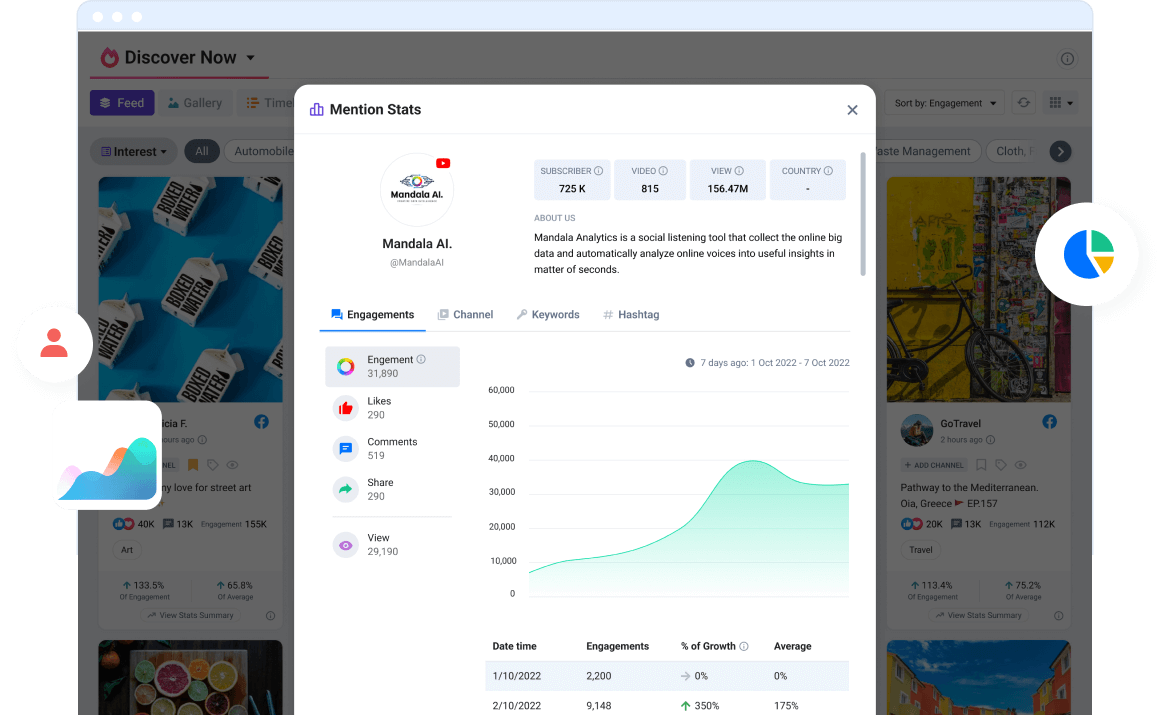Open the page info icon at top right
The width and height of the screenshot is (1168, 716).
1067,59
